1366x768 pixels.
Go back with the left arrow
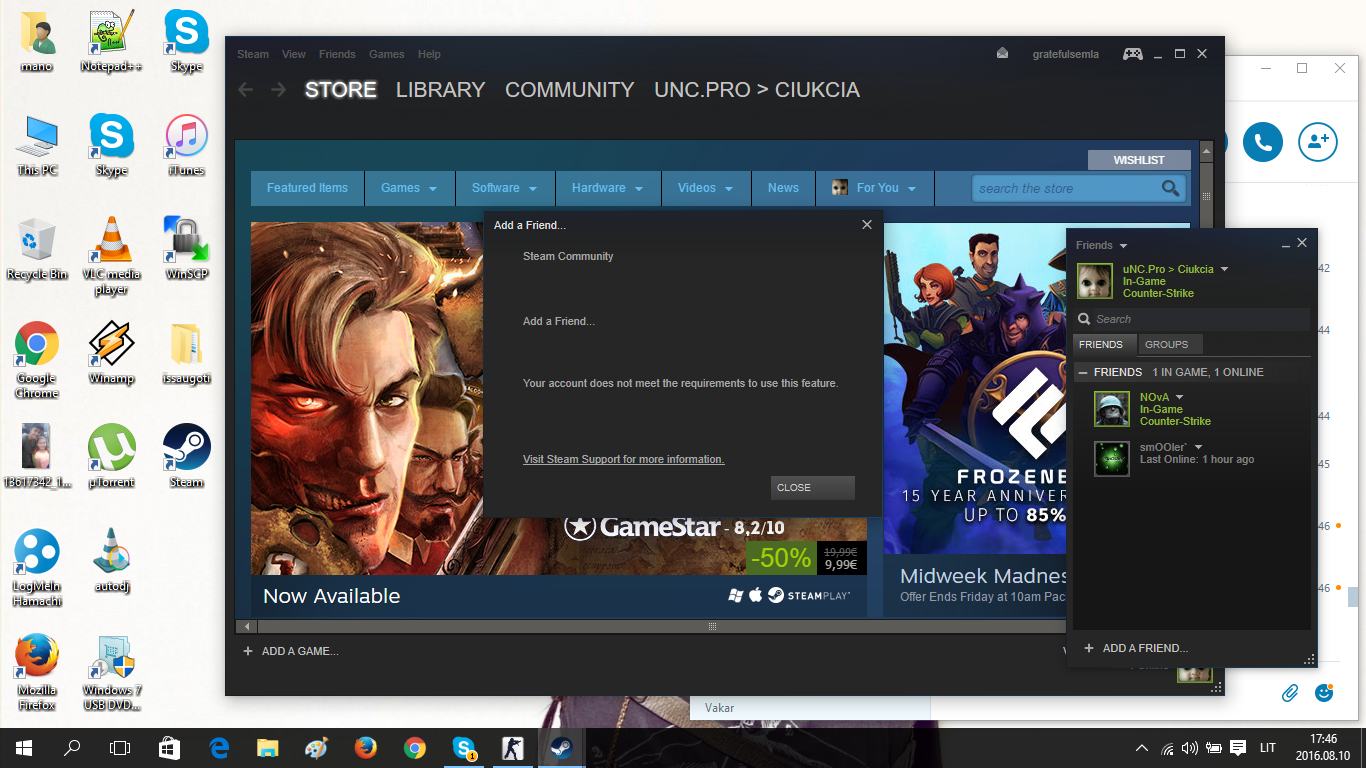coord(246,90)
